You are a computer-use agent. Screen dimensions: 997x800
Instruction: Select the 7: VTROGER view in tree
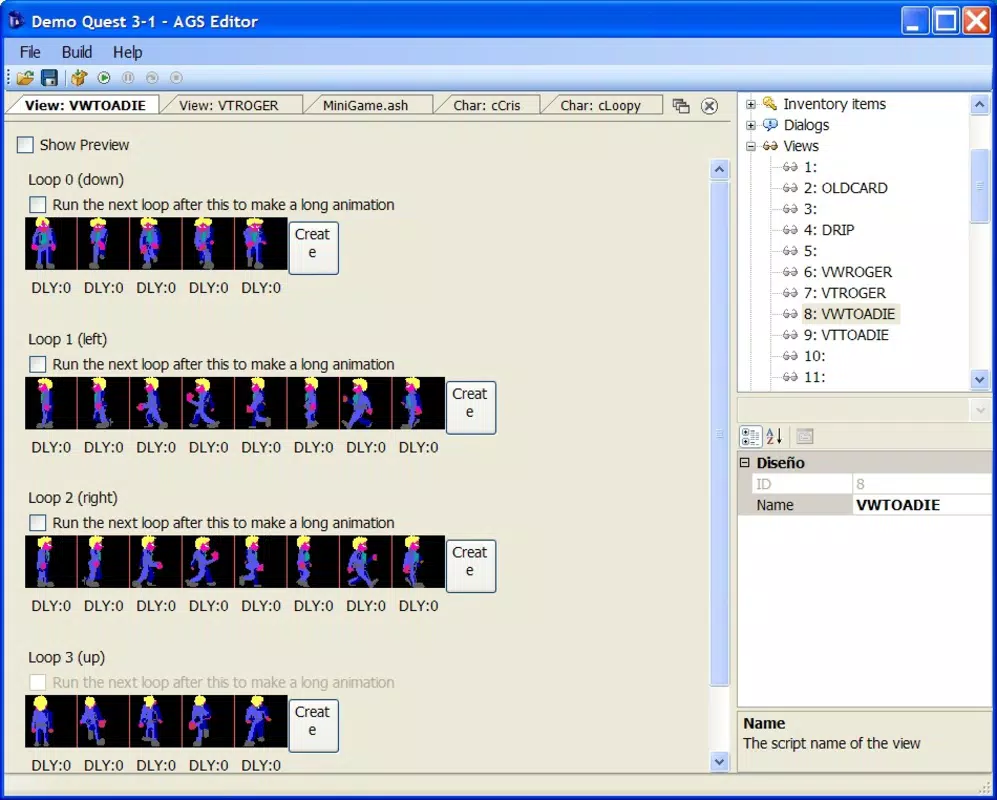tap(844, 293)
